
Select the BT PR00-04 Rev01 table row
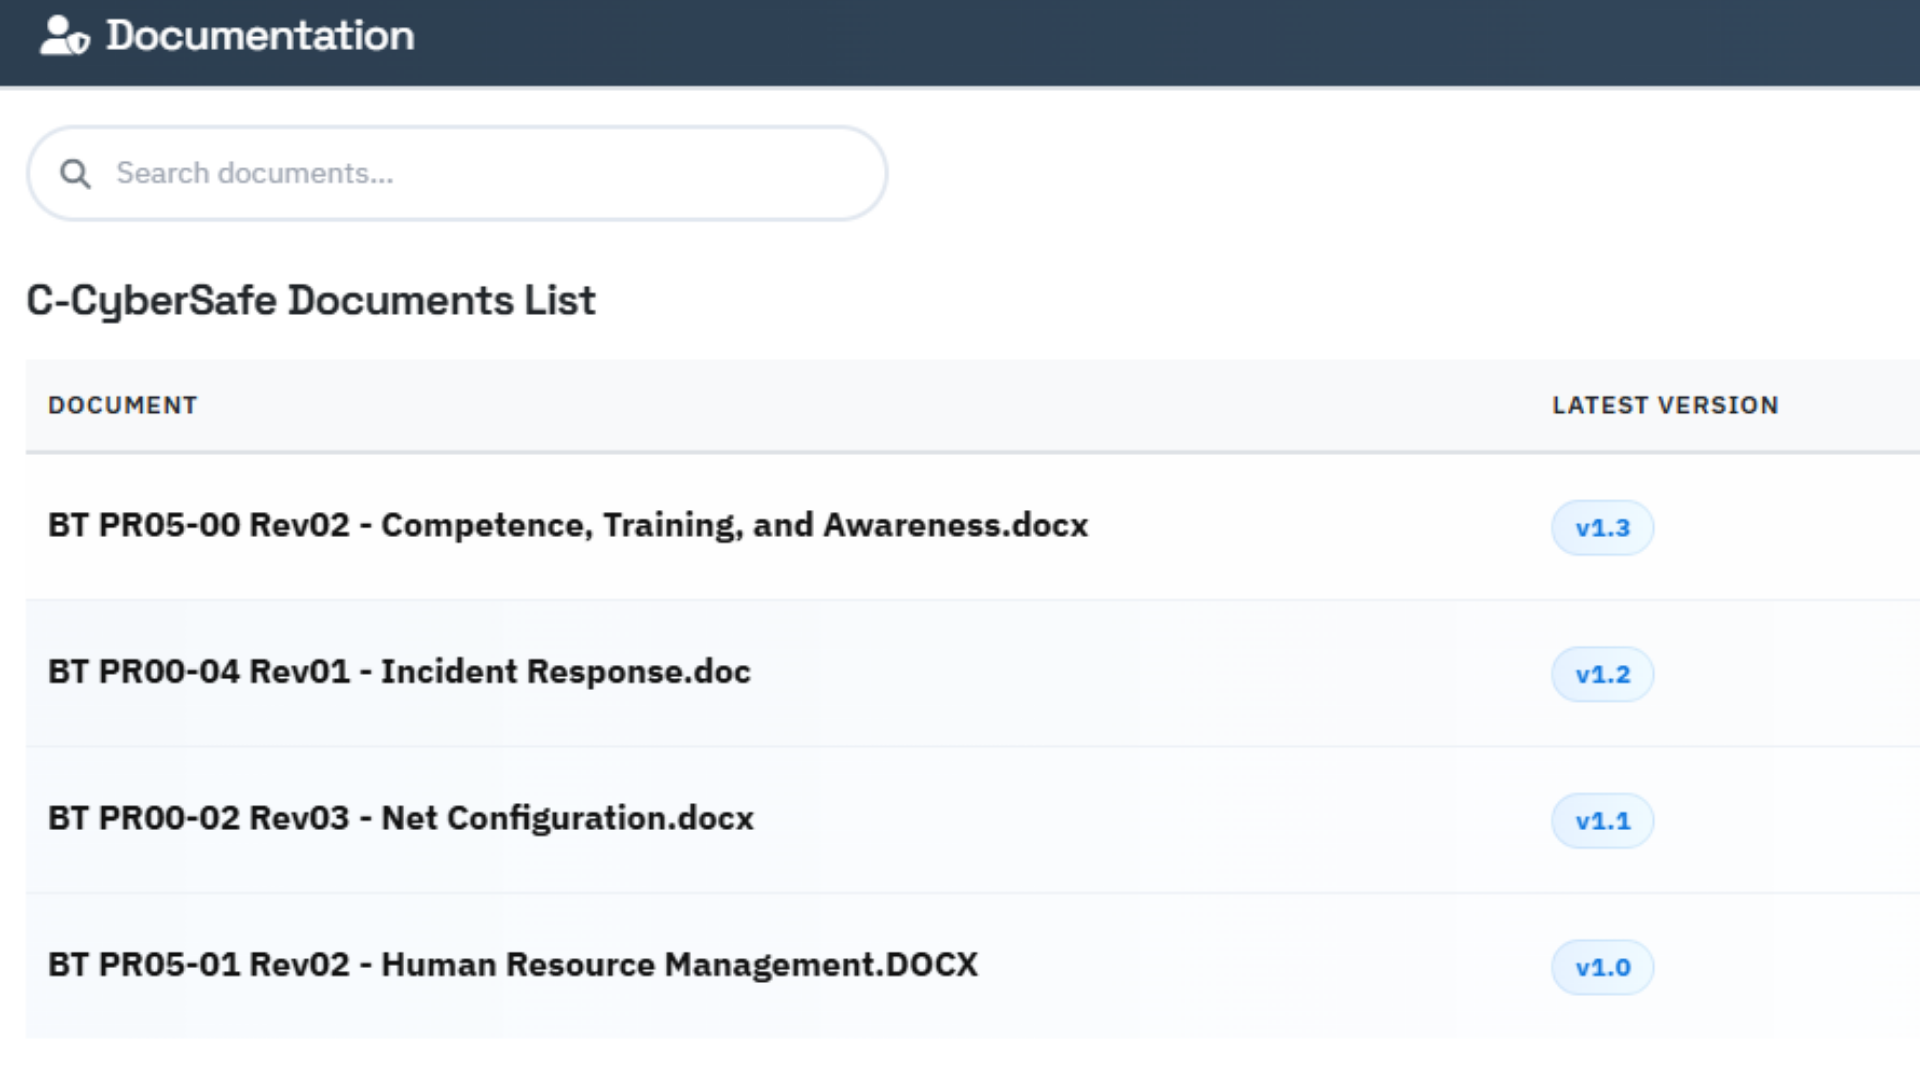point(973,673)
